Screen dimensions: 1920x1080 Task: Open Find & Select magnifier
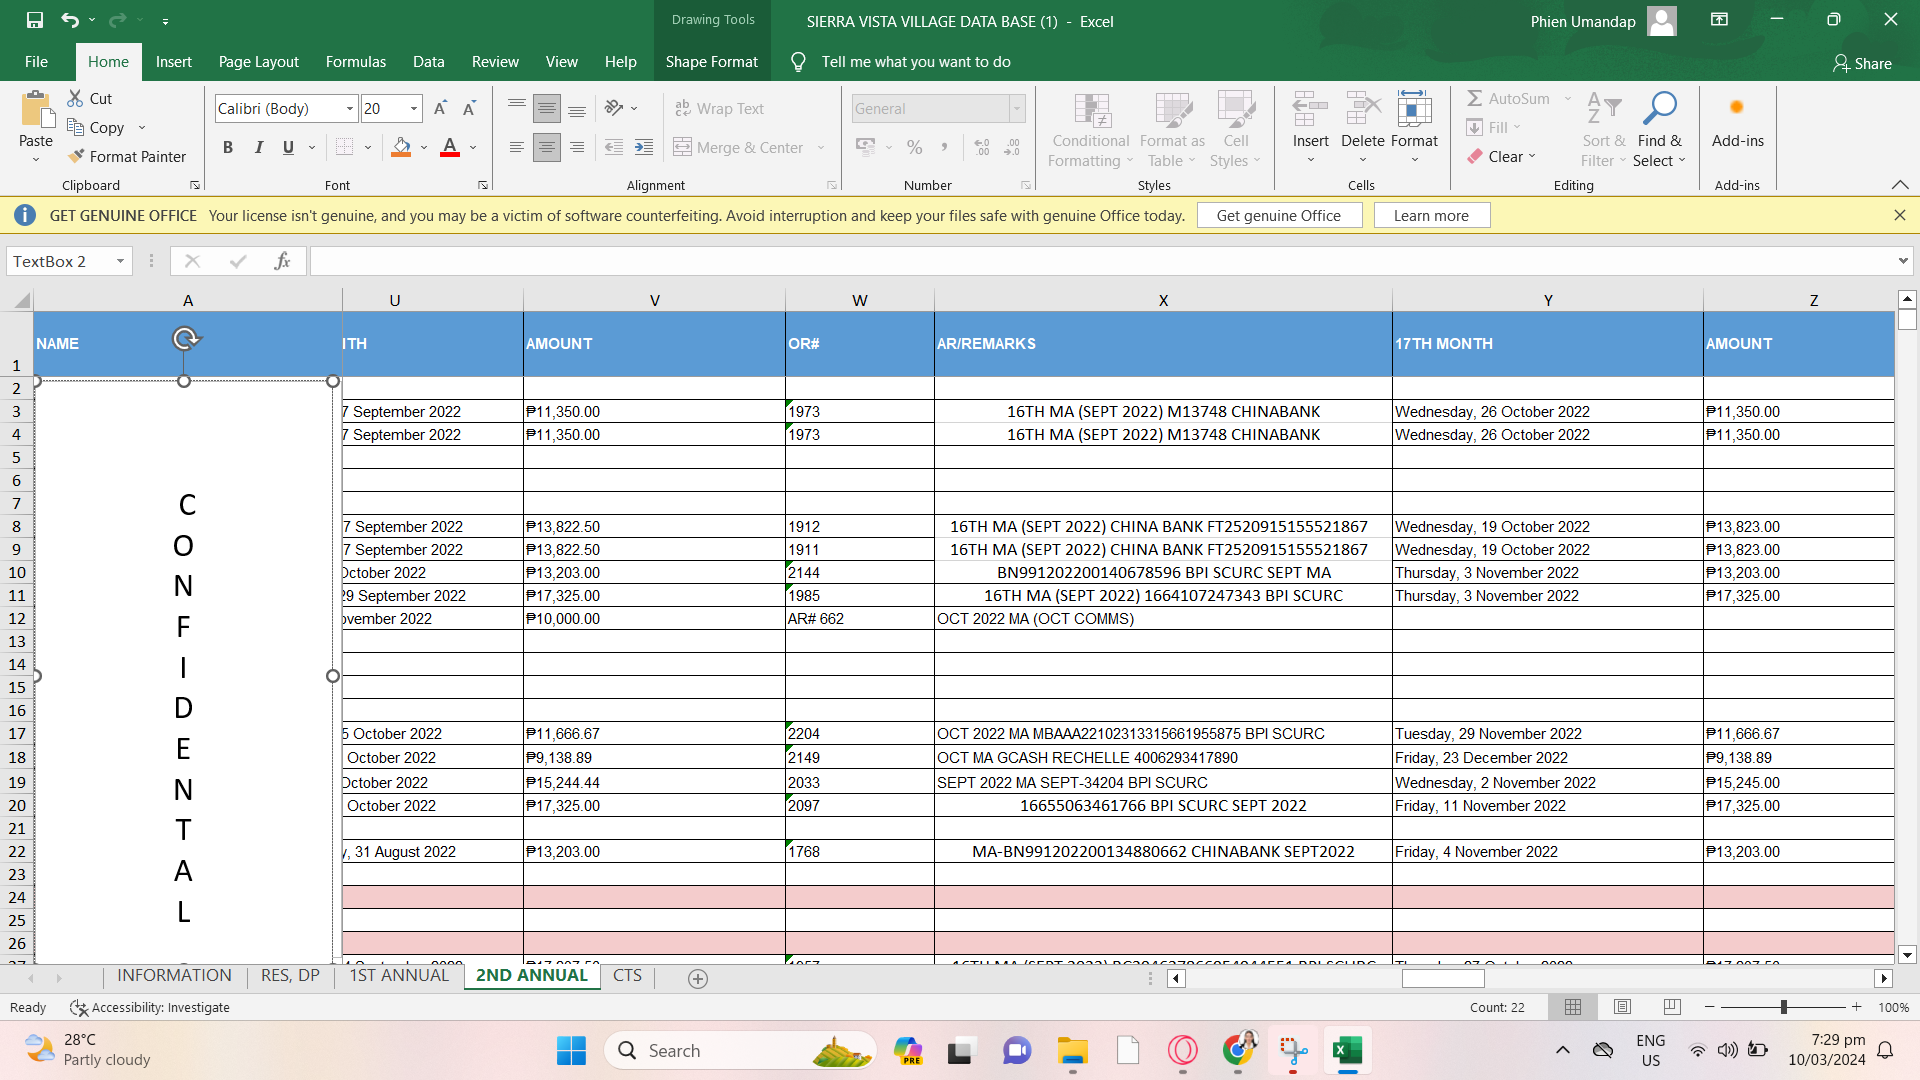(x=1660, y=130)
